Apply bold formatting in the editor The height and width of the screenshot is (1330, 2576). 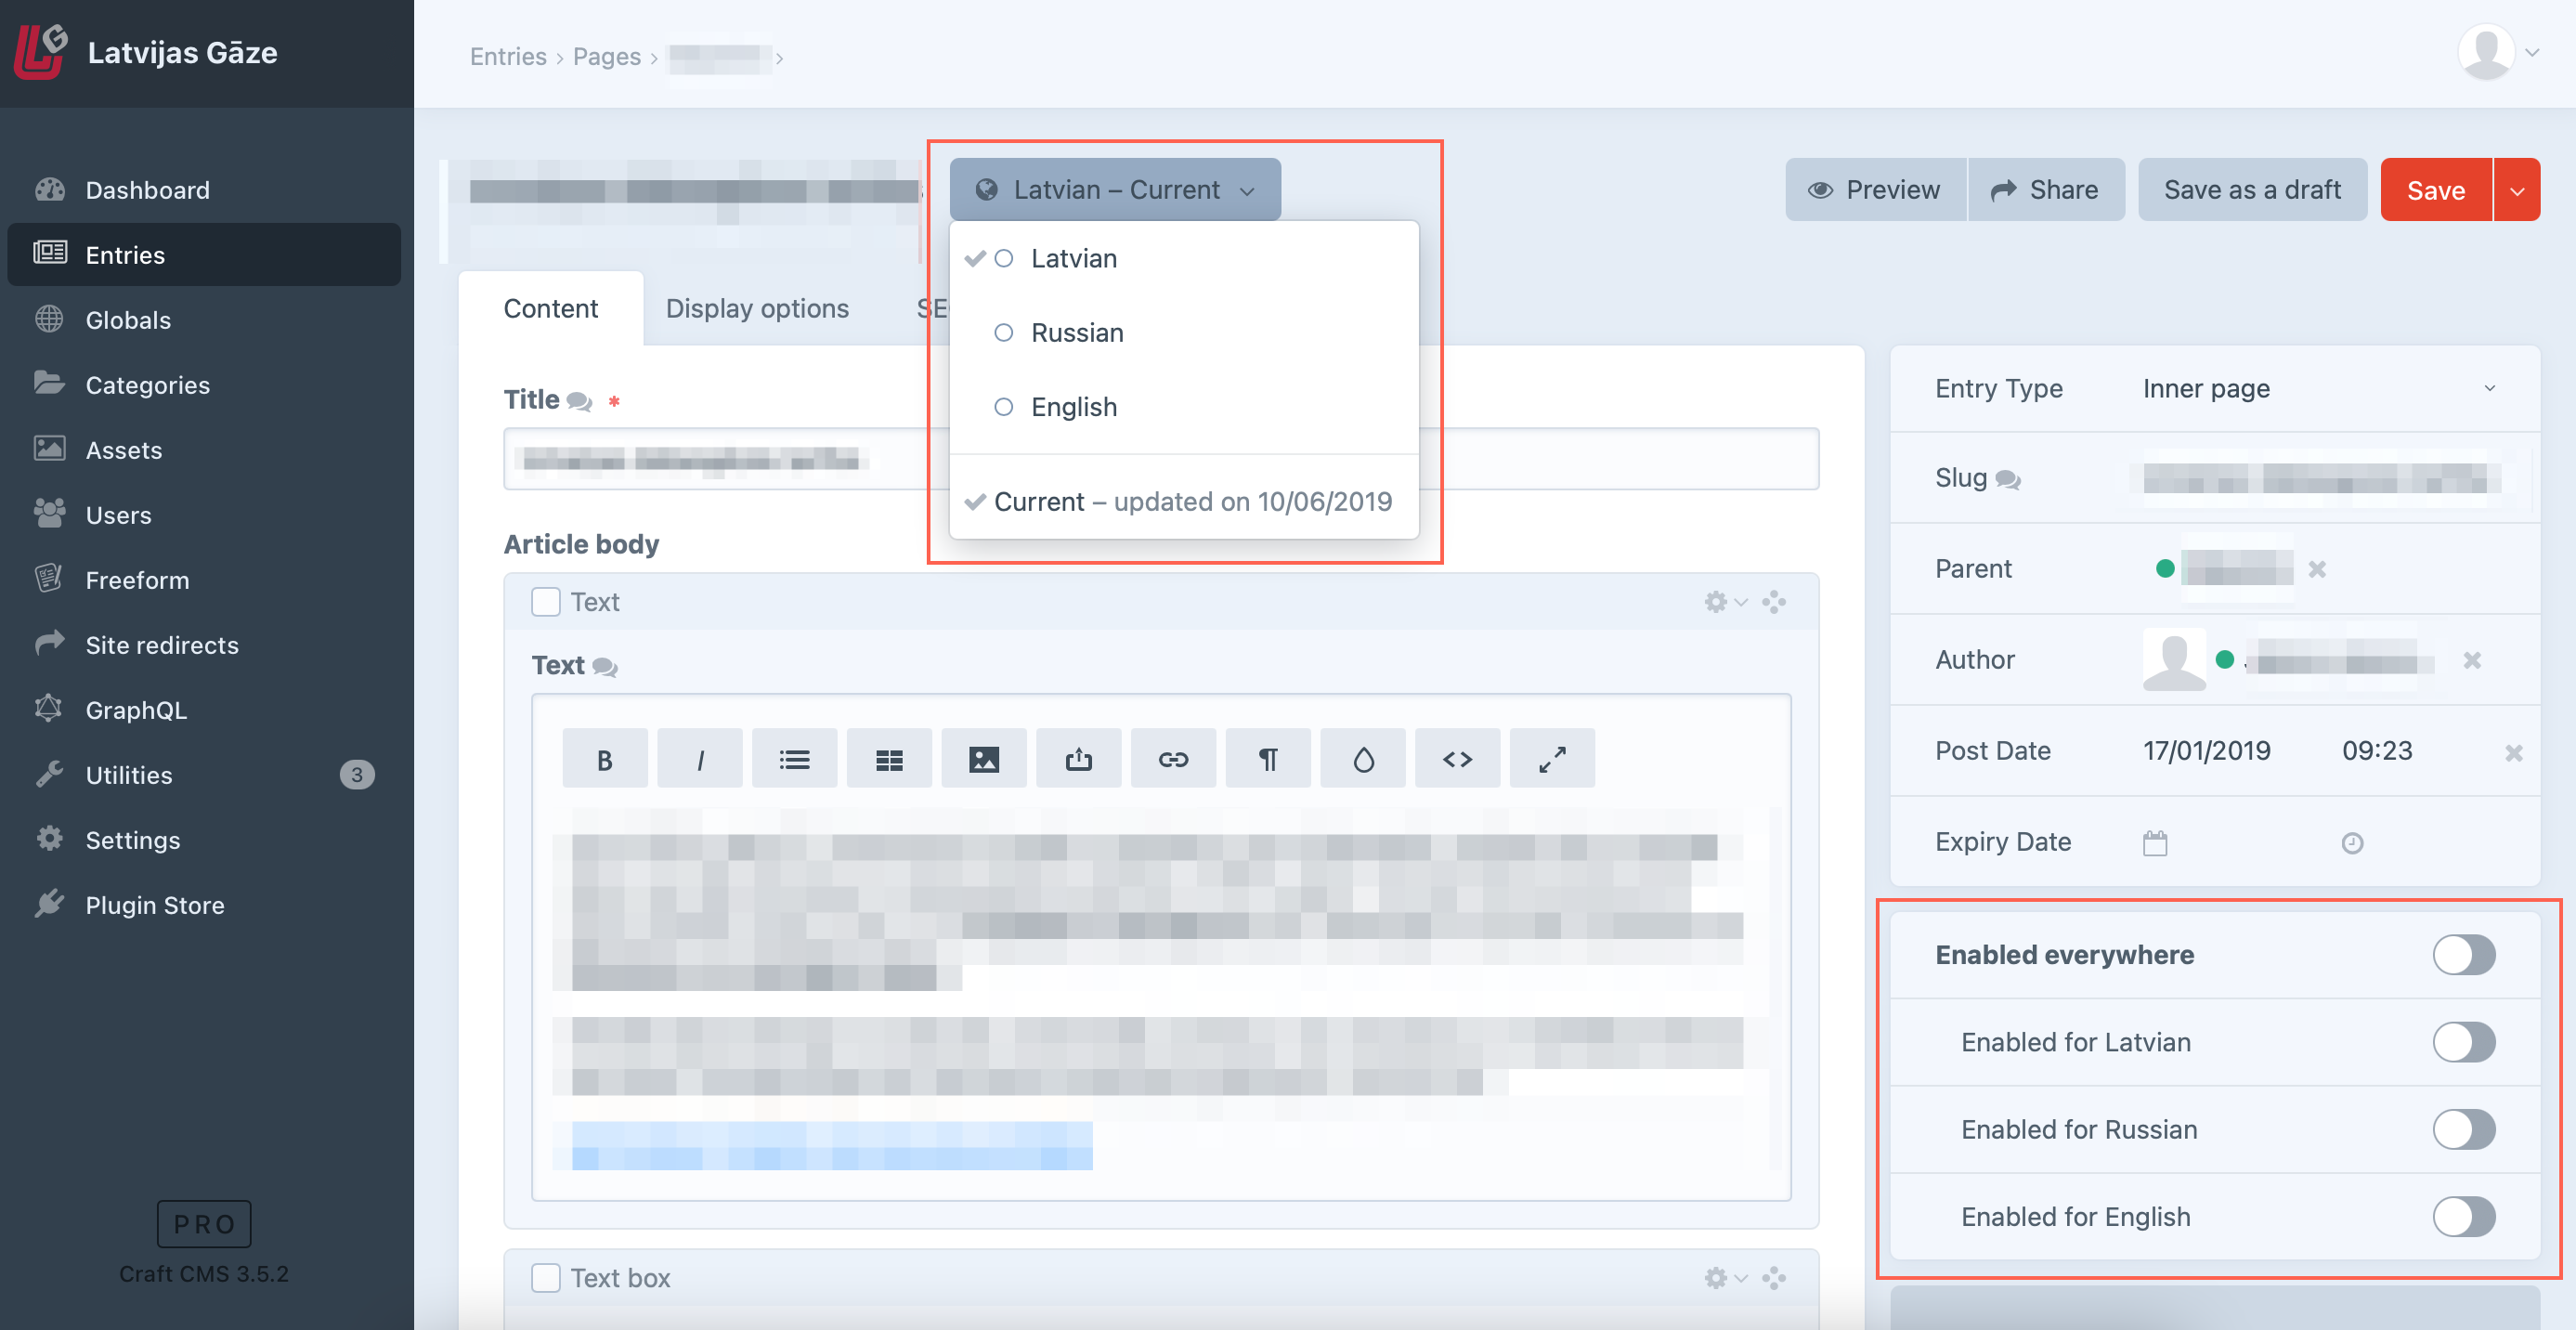click(x=604, y=758)
